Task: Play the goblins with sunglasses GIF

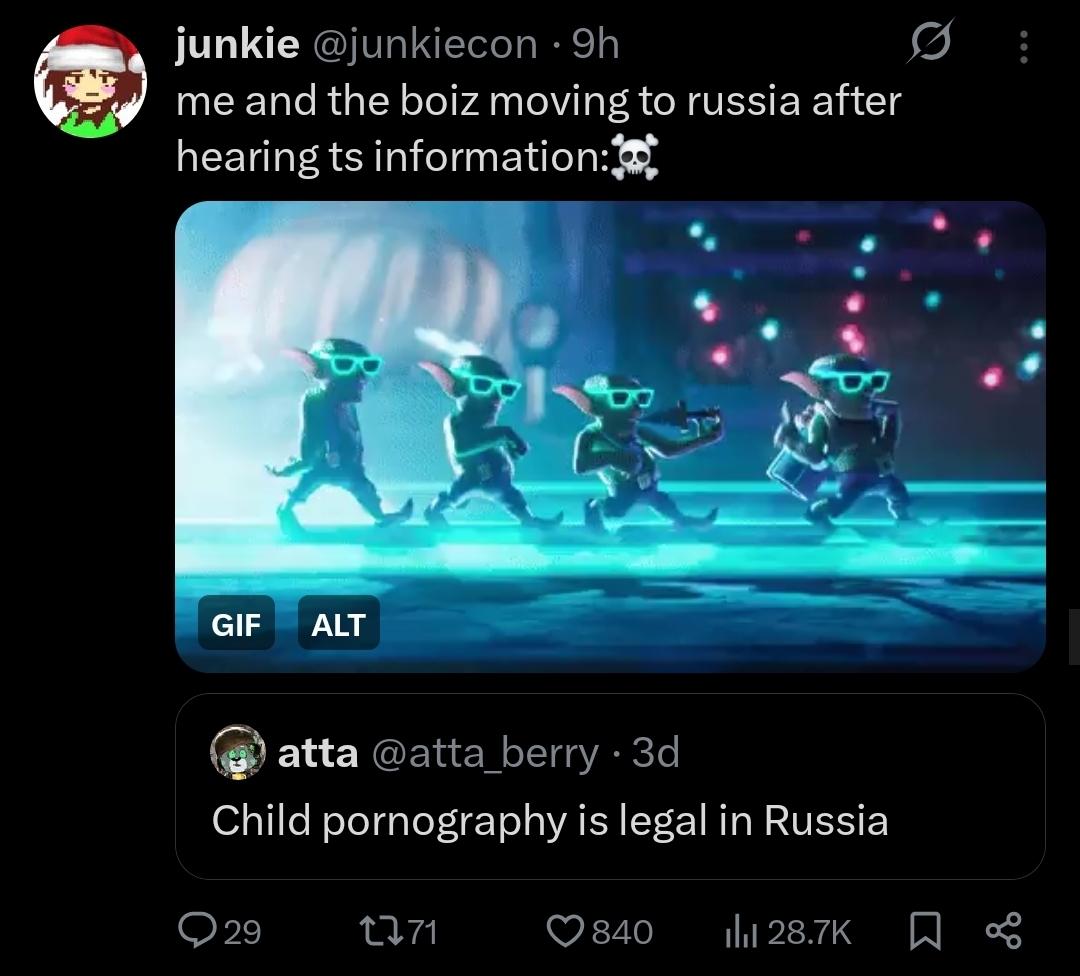Action: 610,436
